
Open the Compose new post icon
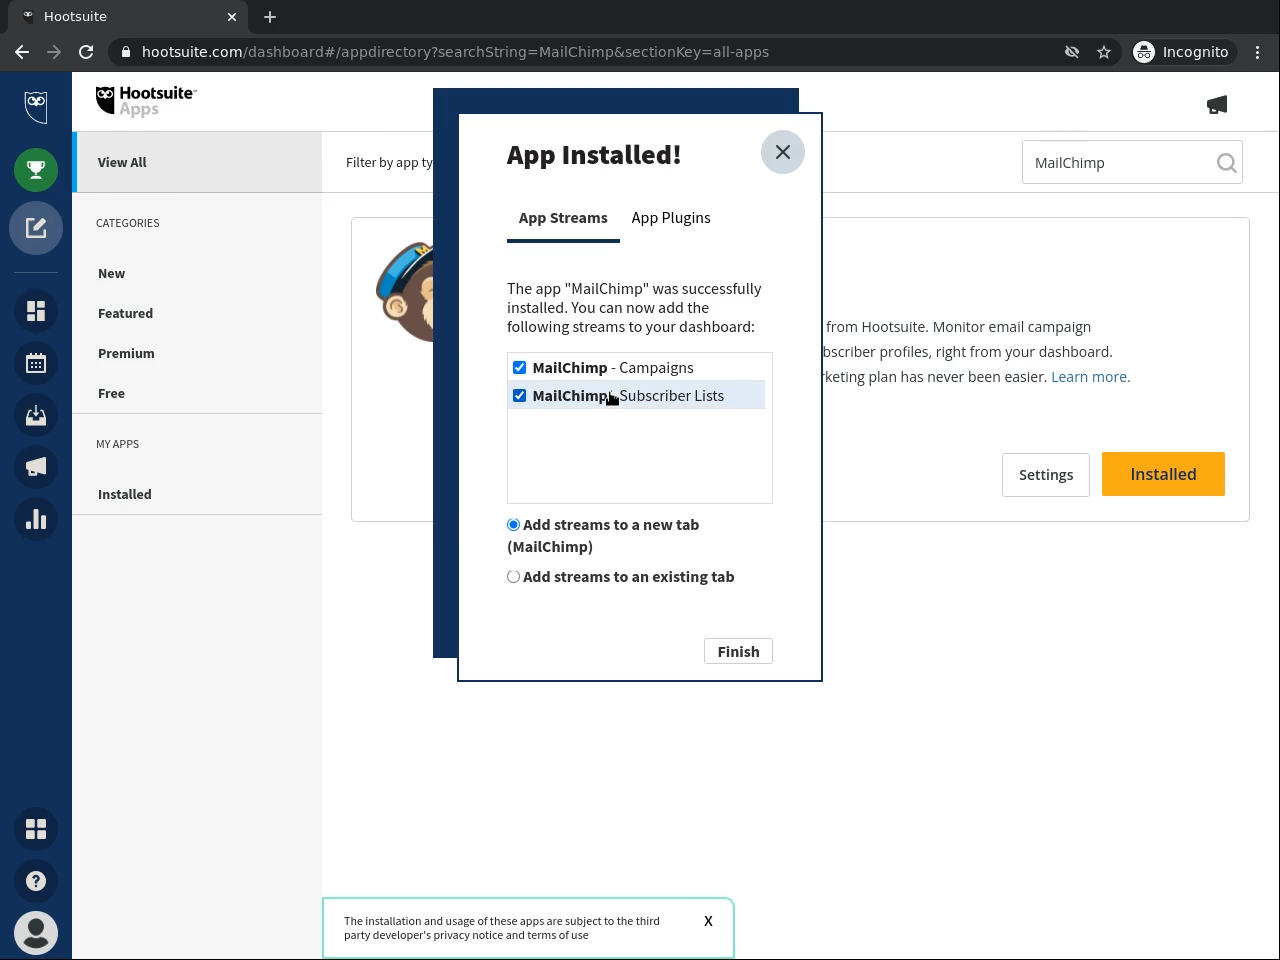[36, 228]
